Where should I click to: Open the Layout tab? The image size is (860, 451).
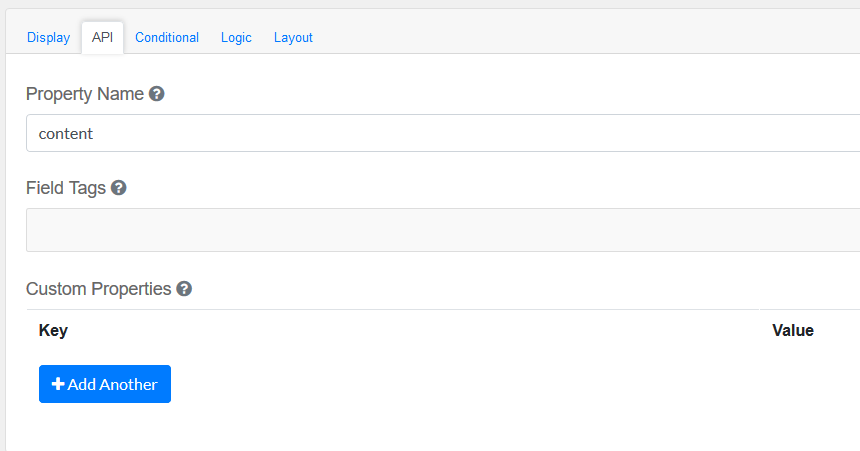293,37
